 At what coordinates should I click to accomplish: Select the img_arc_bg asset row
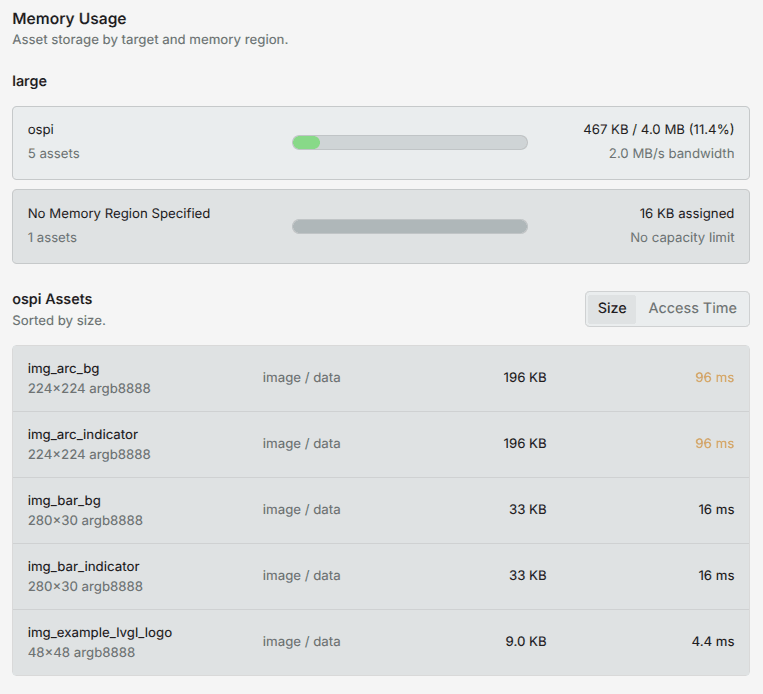point(381,378)
